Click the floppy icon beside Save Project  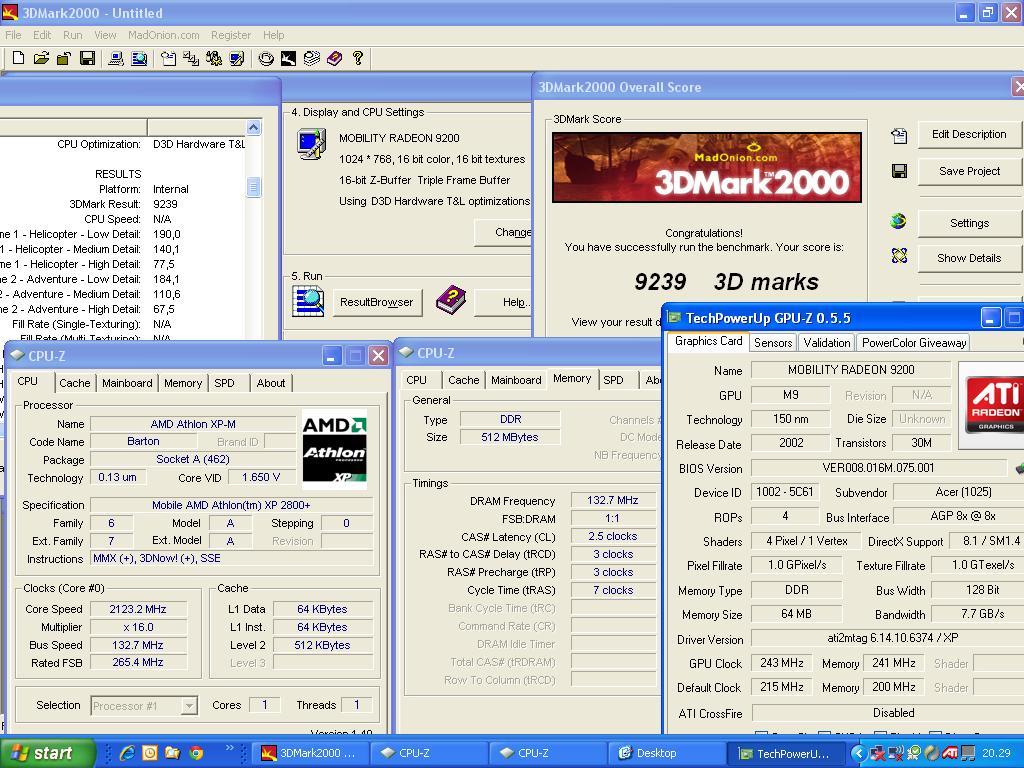click(899, 171)
